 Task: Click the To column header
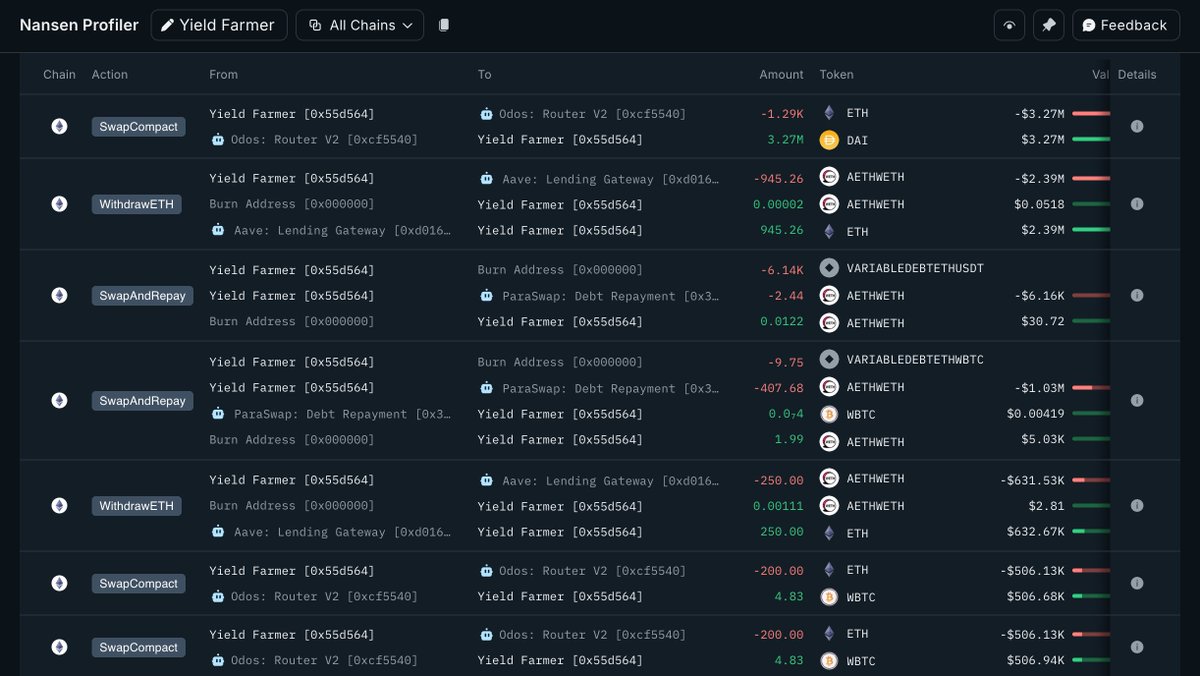485,75
